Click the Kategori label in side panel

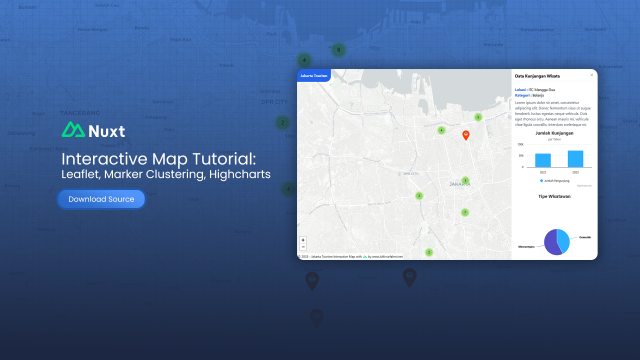click(522, 95)
